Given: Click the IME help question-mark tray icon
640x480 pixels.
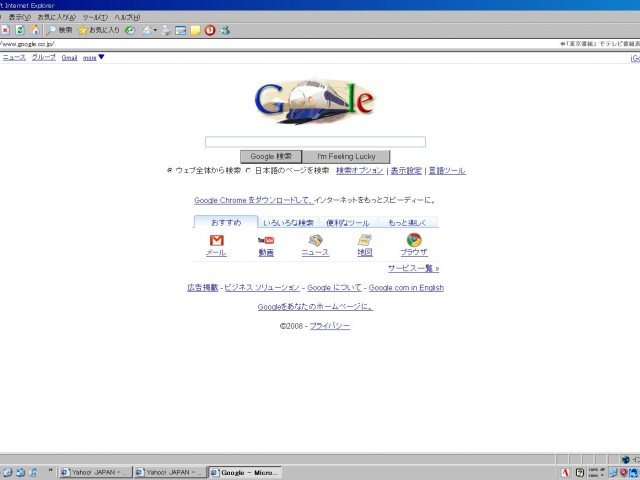Looking at the screenshot, I should tap(580, 472).
